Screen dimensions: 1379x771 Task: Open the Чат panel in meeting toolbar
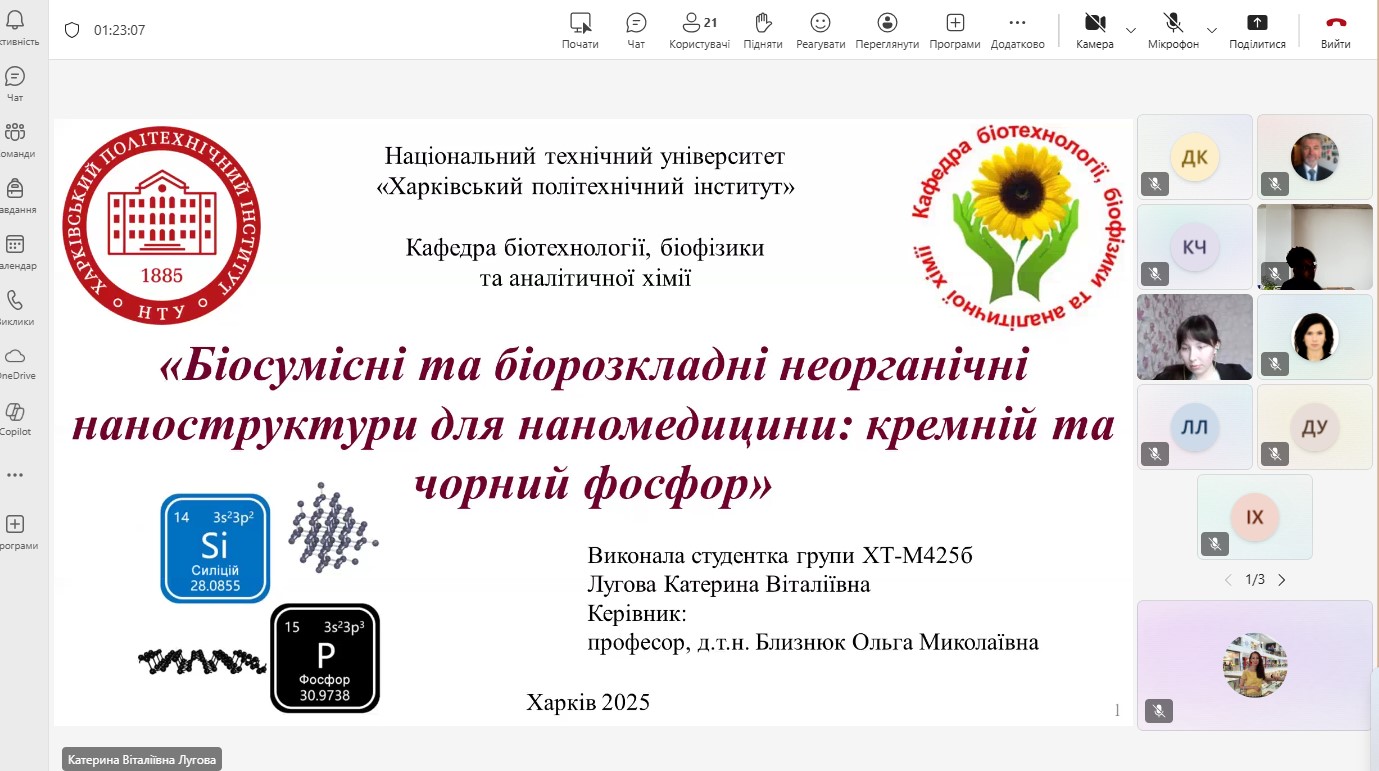[636, 29]
